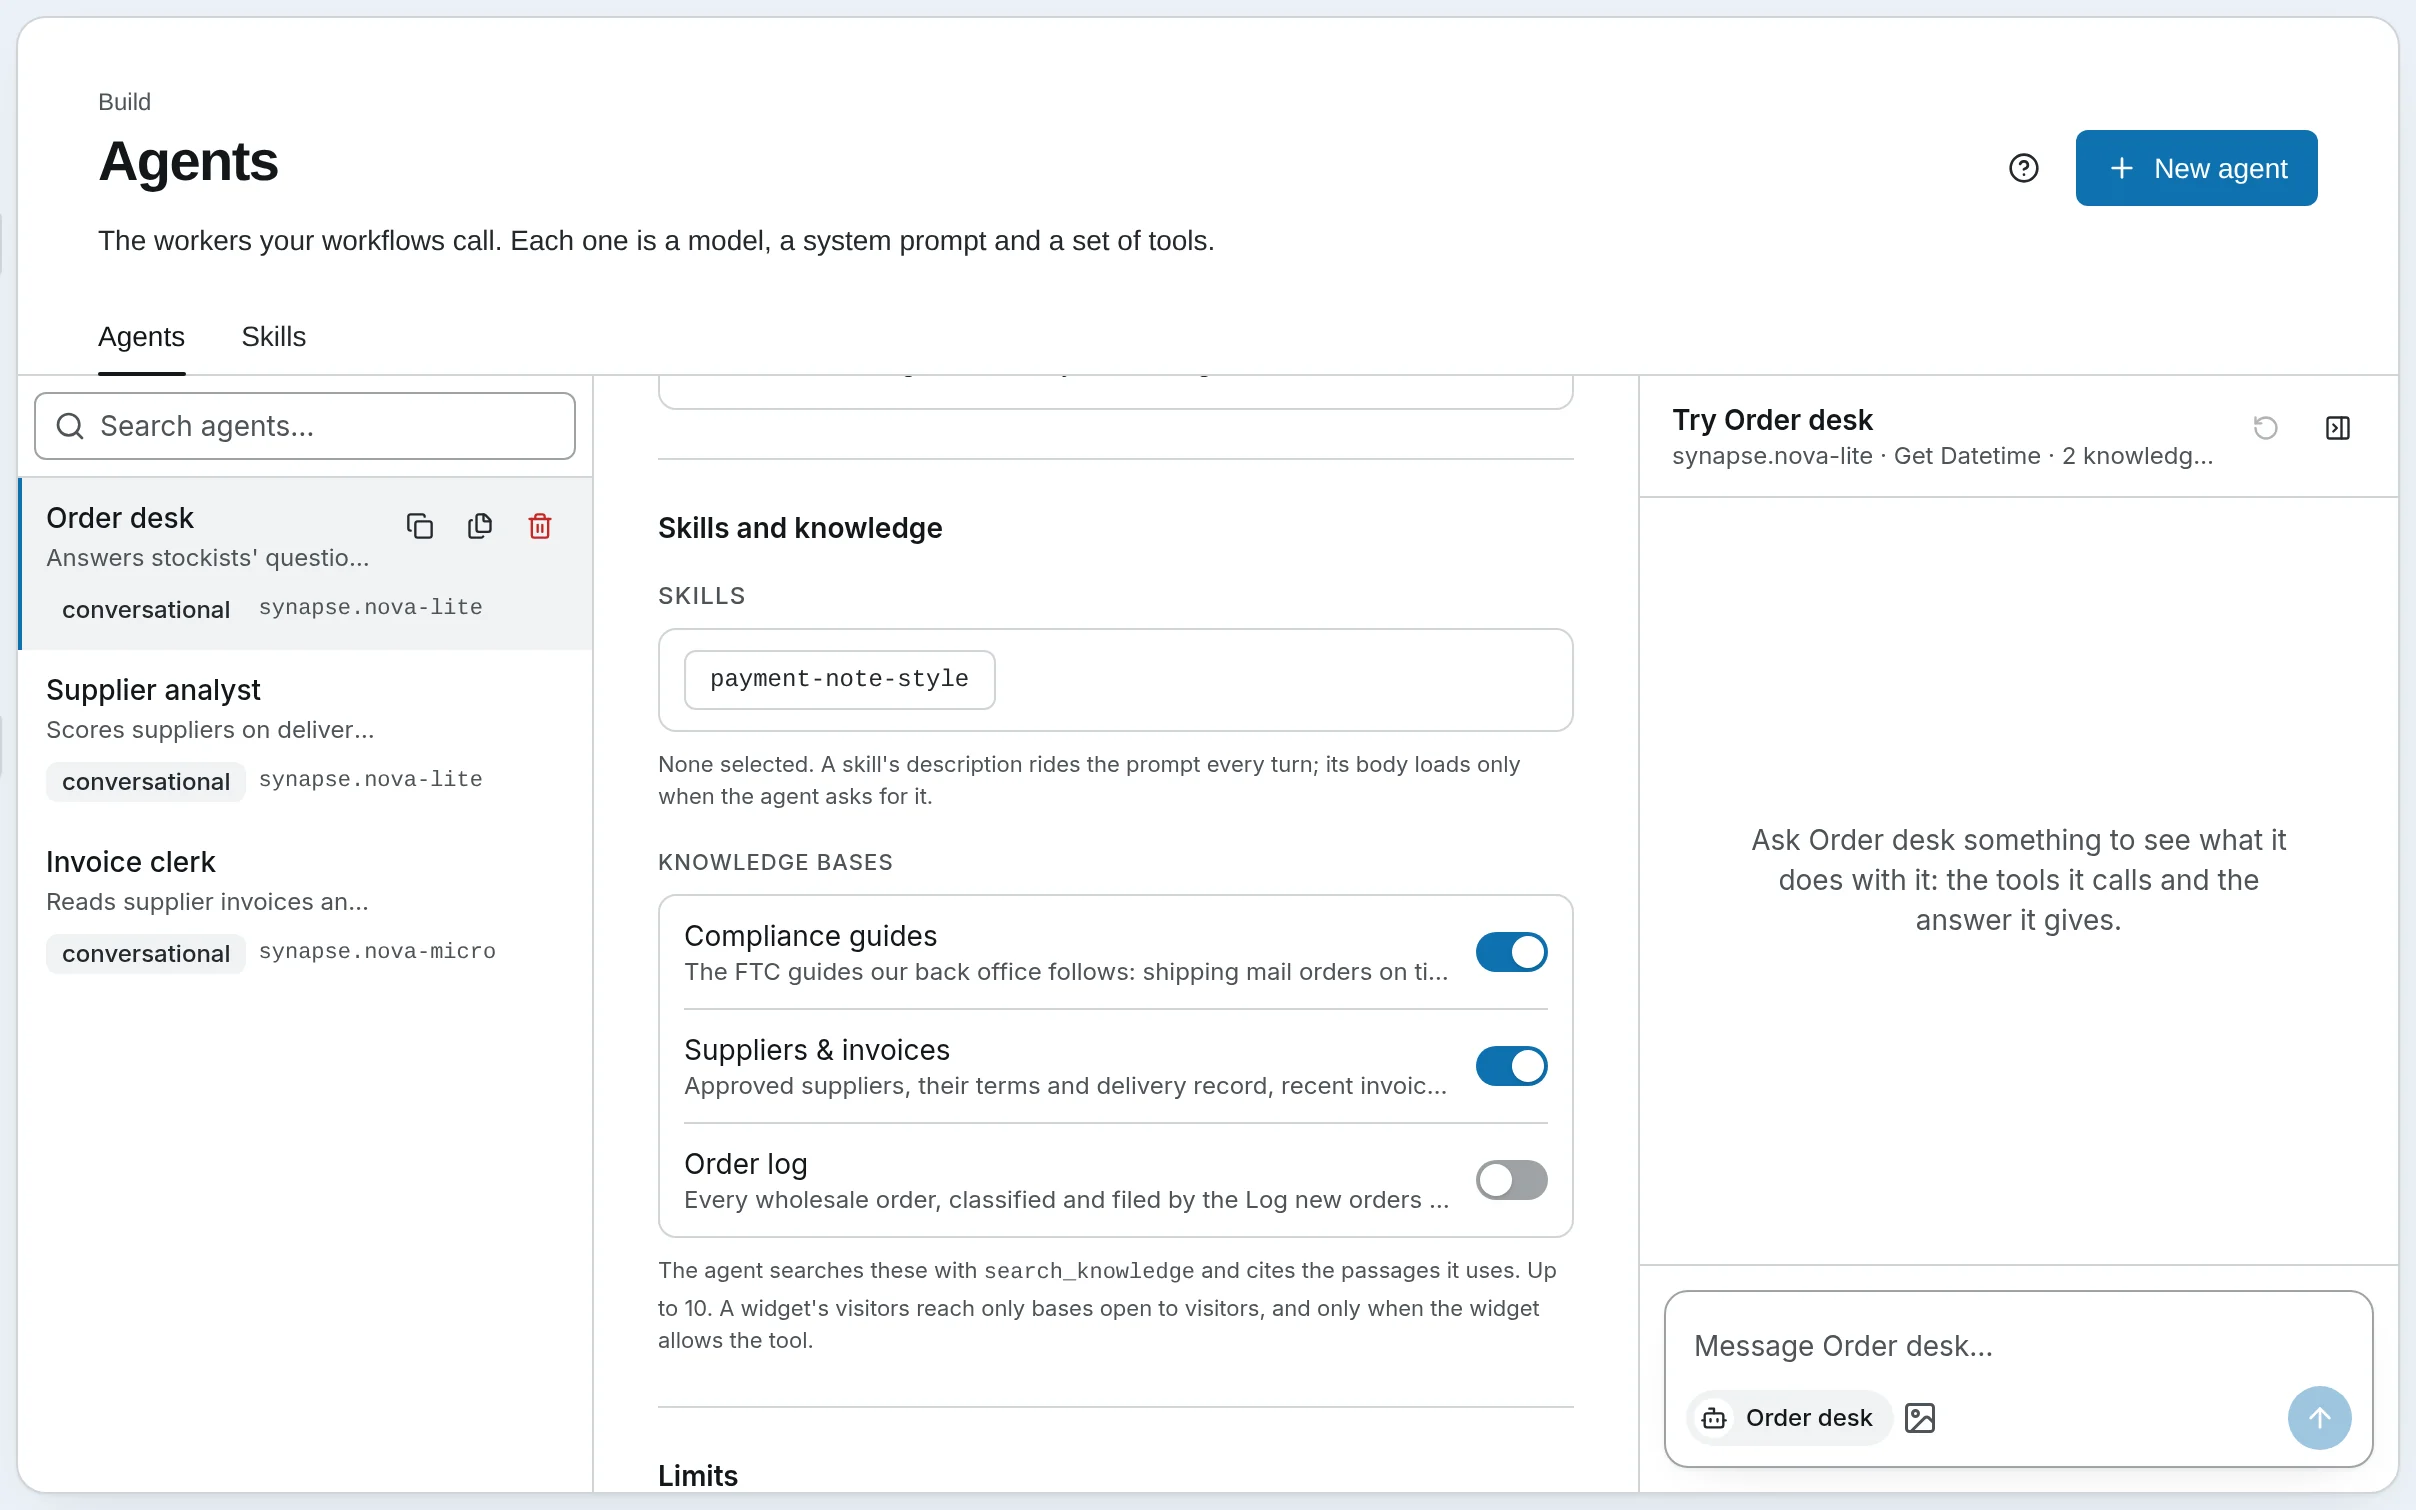Screen dimensions: 2416x1510
Task: Select the Agents tab
Action: click(141, 337)
